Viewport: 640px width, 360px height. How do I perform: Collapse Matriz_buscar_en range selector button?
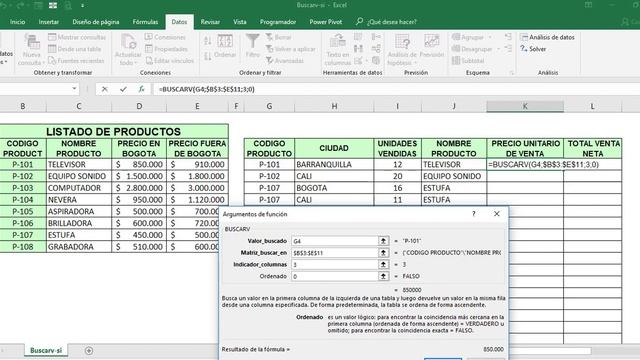click(383, 253)
